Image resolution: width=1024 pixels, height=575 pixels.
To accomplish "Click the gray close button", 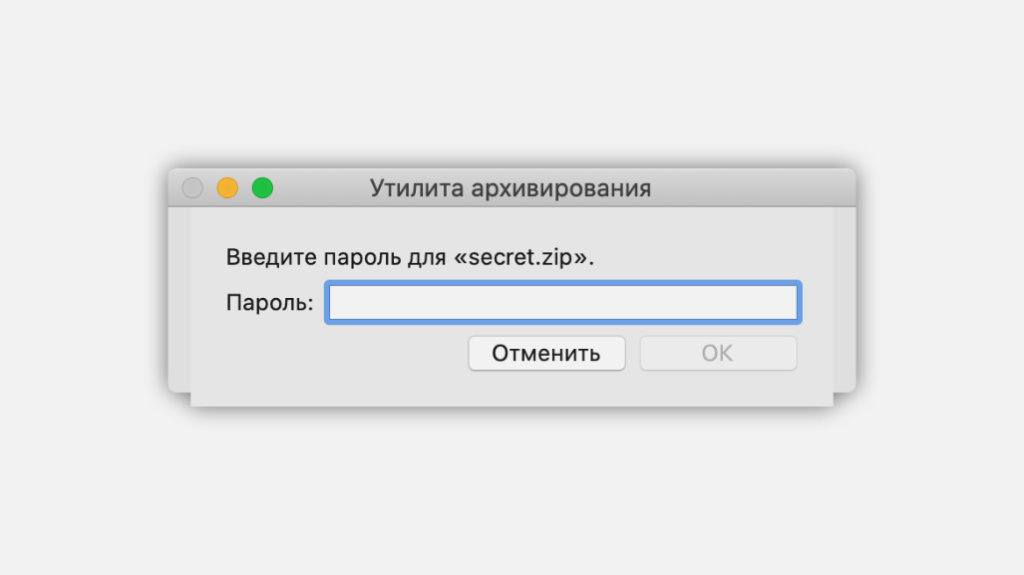I will (193, 188).
